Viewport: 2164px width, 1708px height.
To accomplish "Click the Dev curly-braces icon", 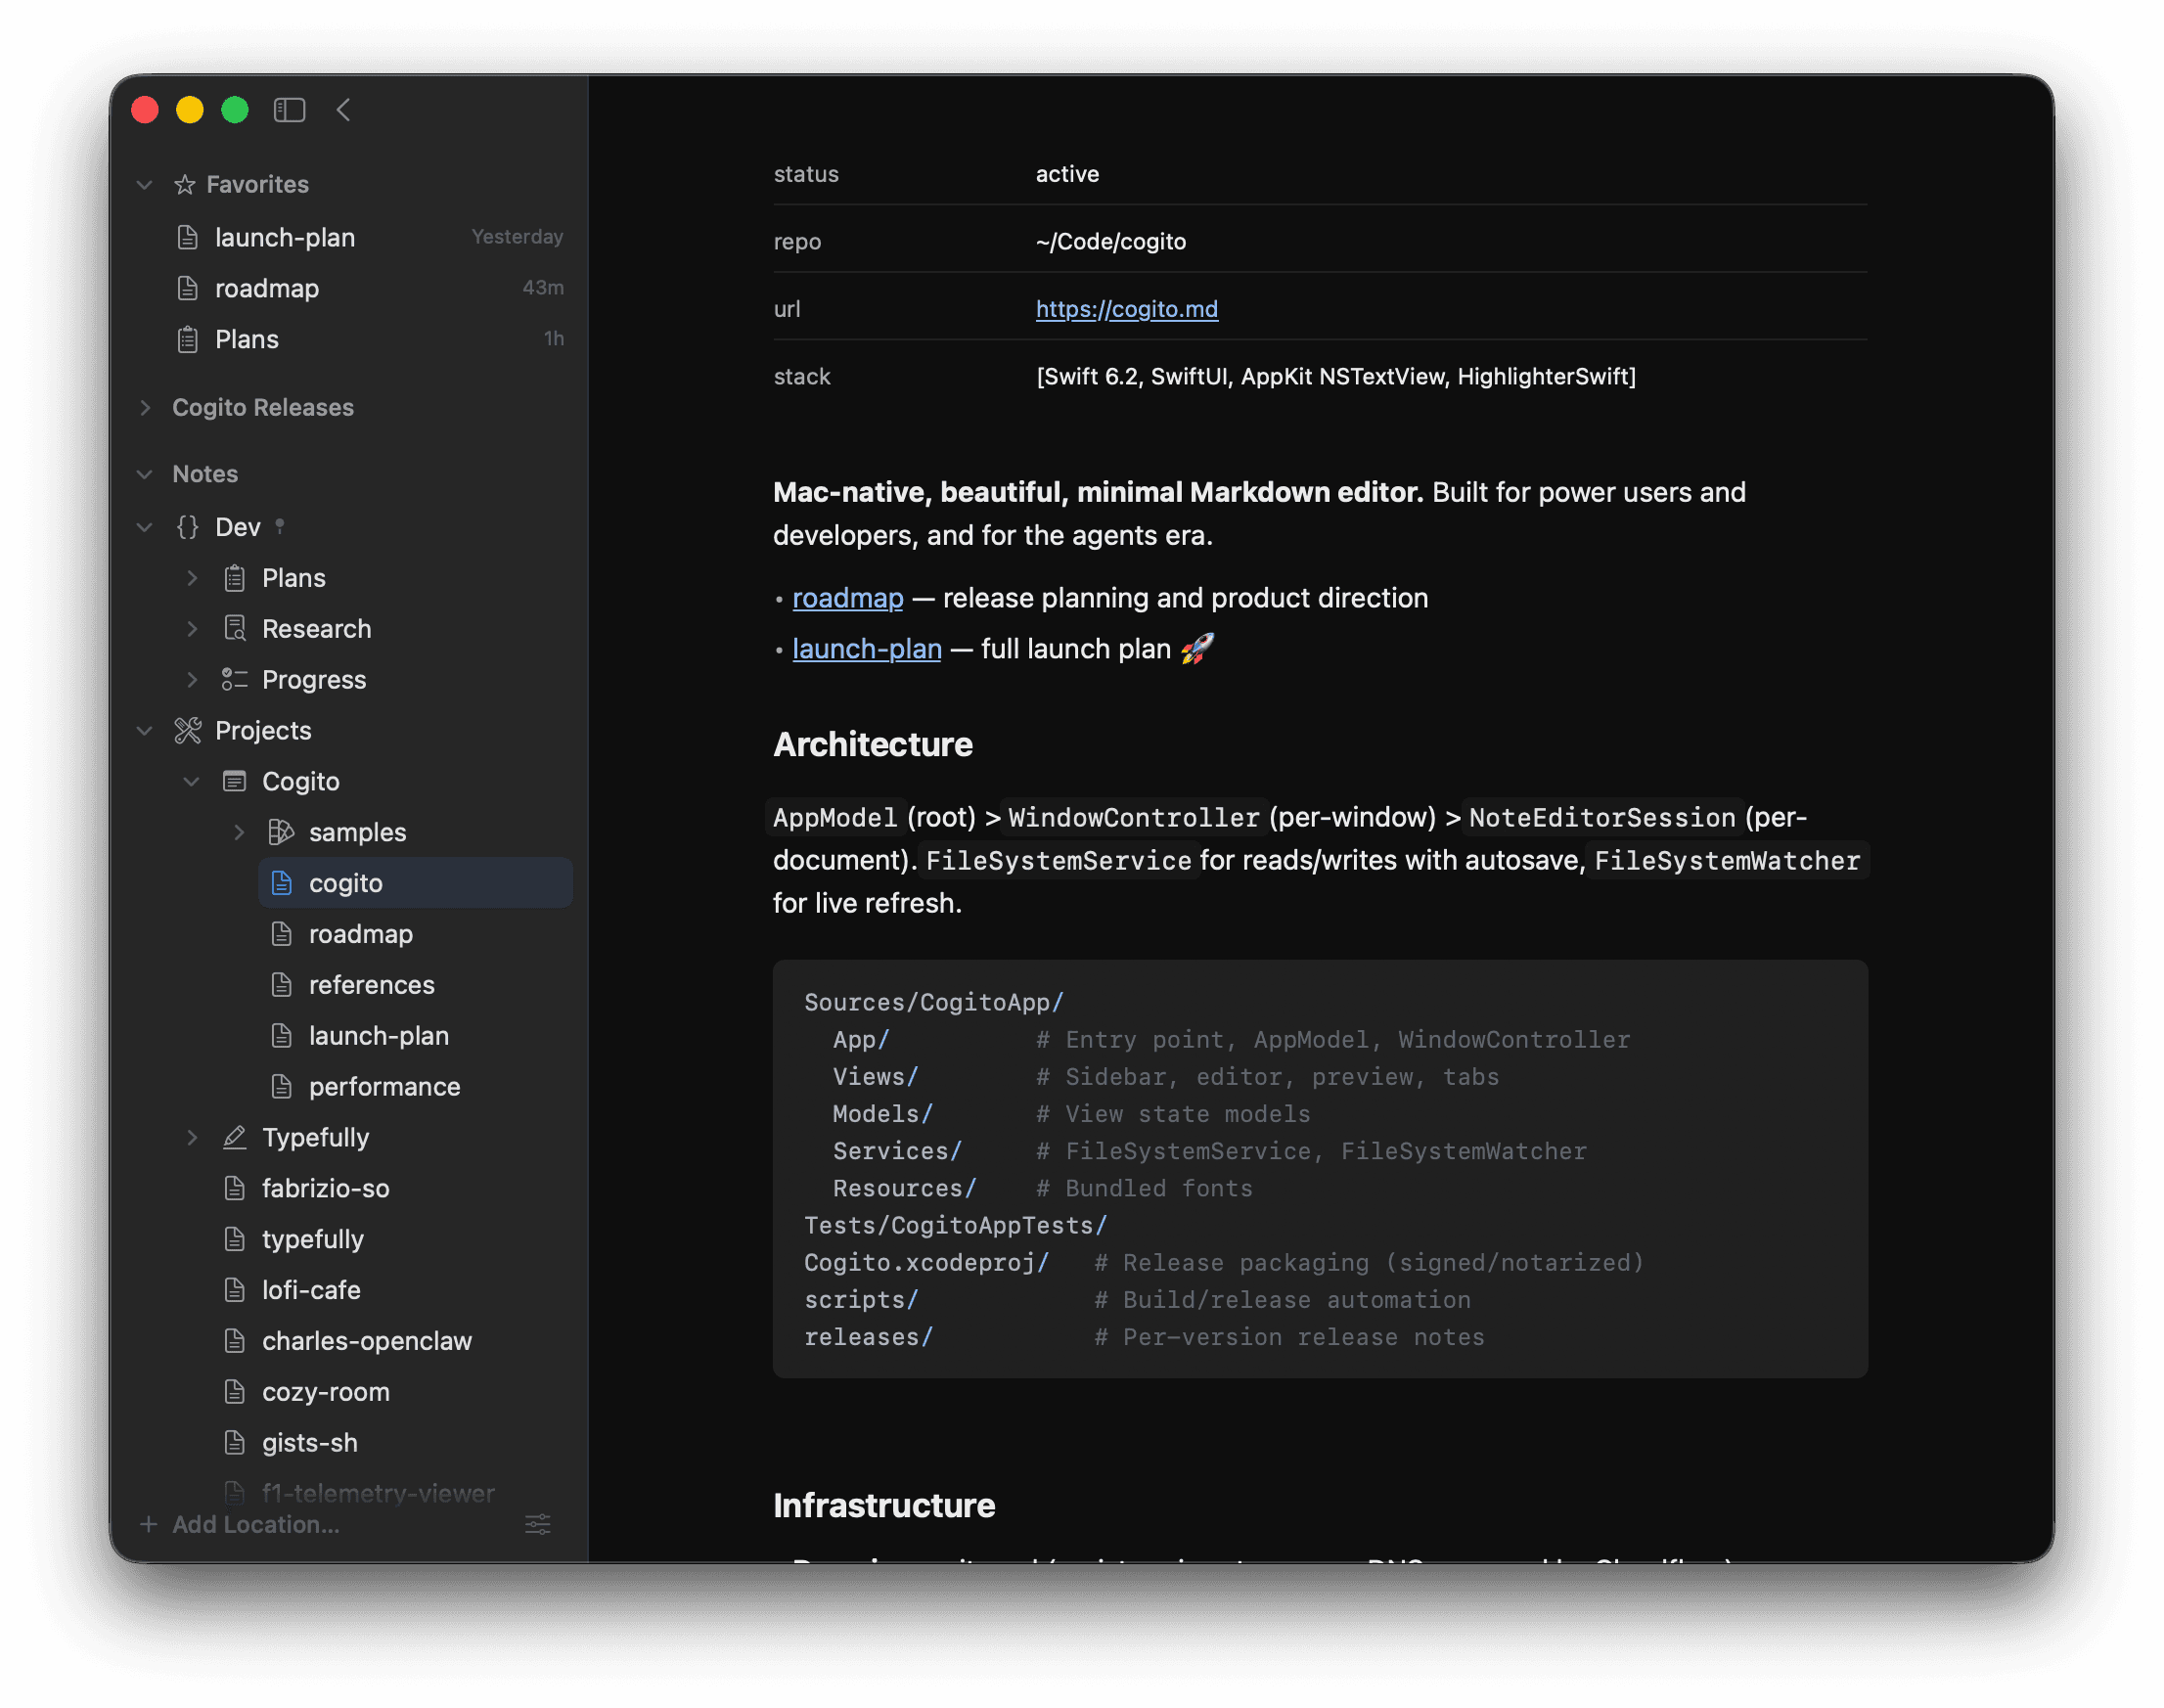I will pos(187,527).
